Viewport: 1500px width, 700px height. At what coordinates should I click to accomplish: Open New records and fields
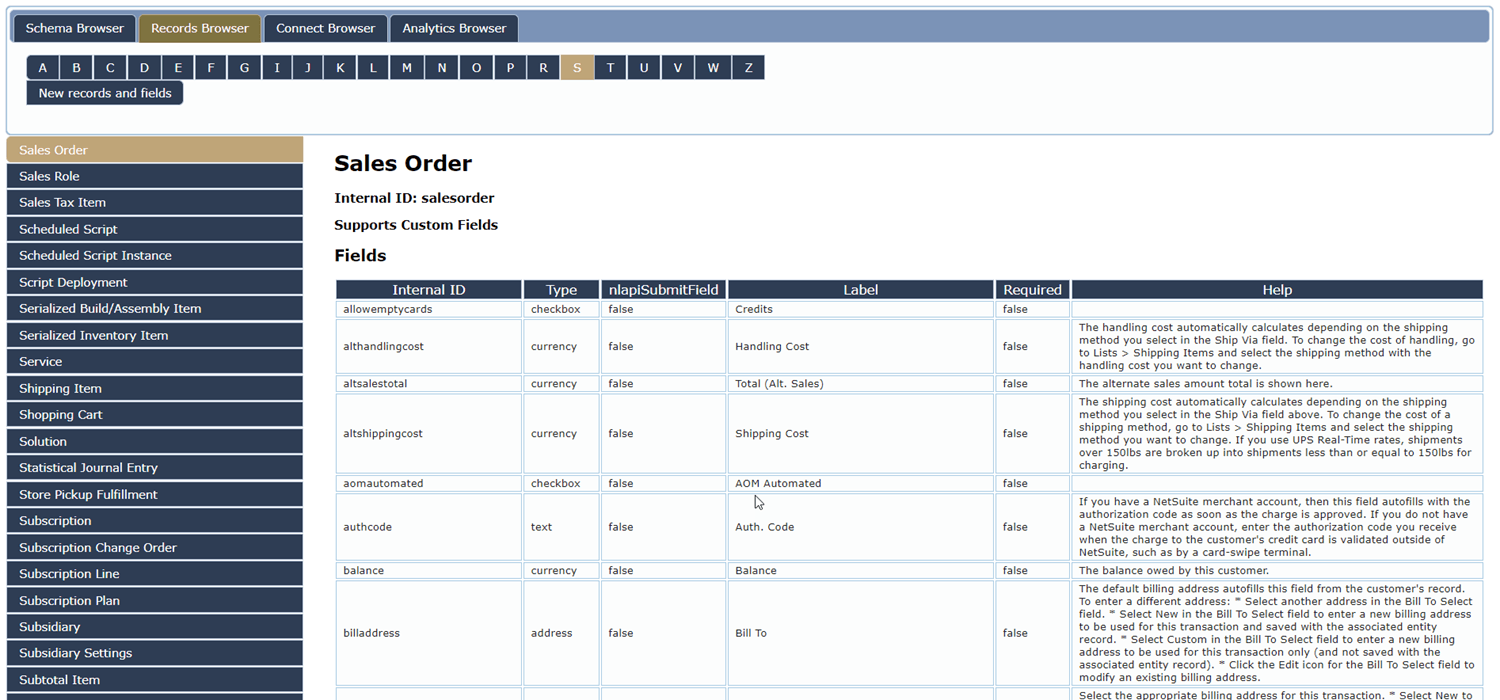tap(105, 93)
